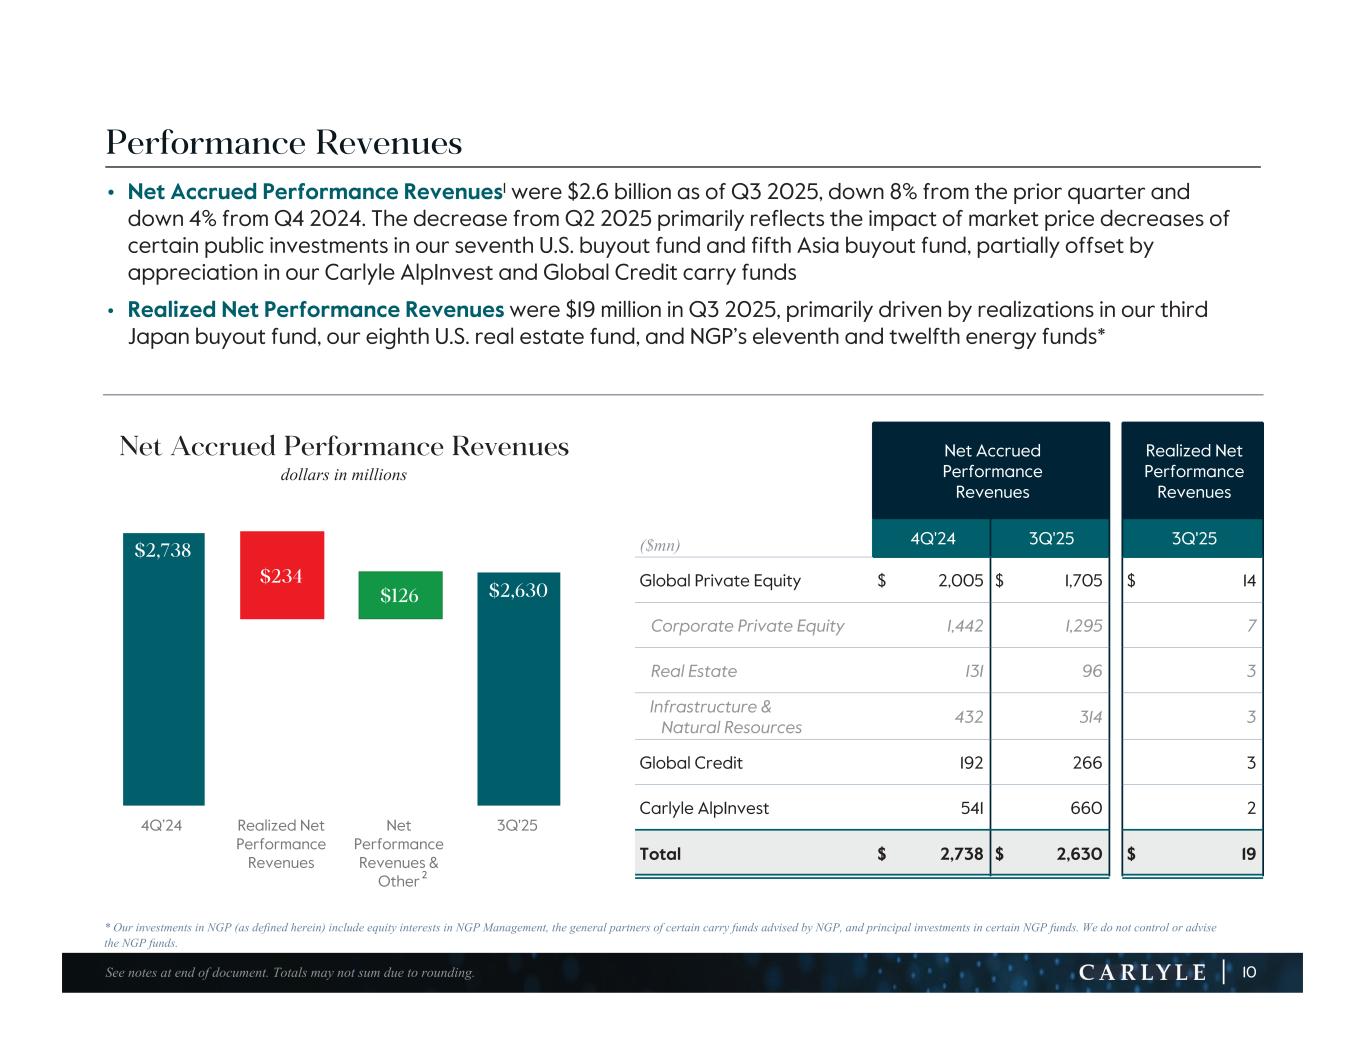Click the Performance Revenues slide title

[x=284, y=143]
